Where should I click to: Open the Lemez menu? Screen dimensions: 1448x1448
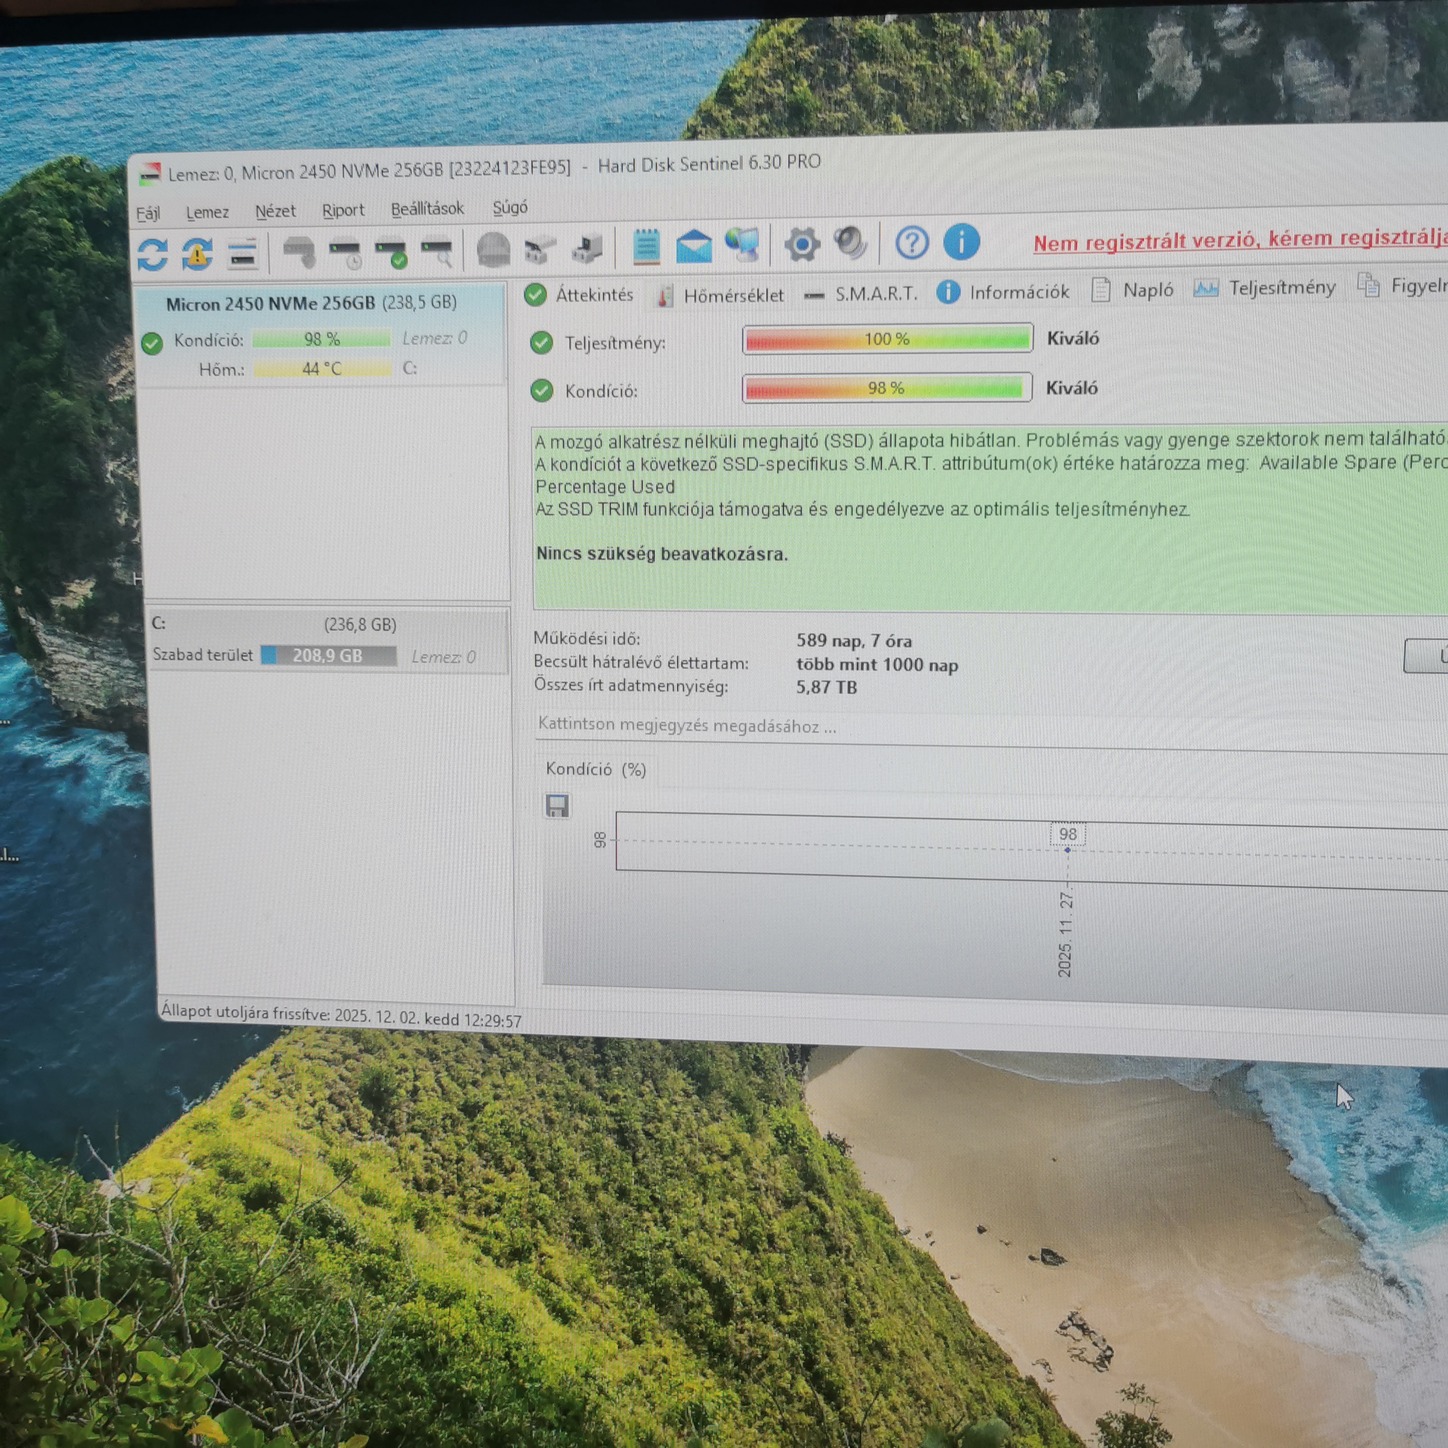(207, 212)
